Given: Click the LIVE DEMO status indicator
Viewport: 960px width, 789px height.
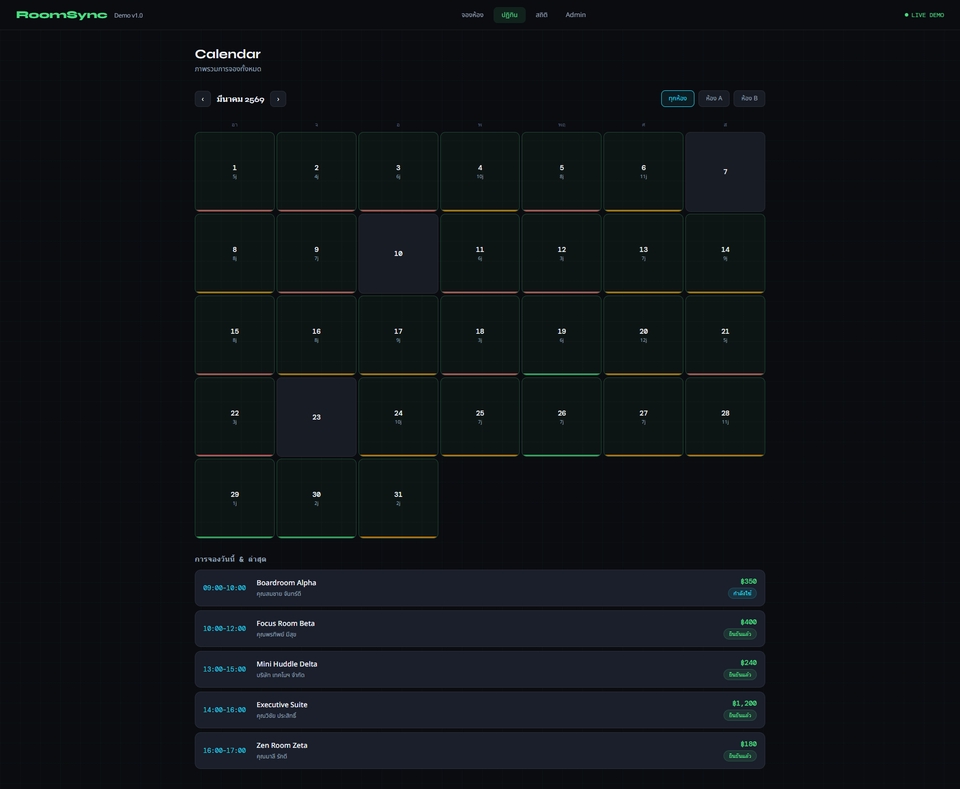Looking at the screenshot, I should tap(924, 15).
